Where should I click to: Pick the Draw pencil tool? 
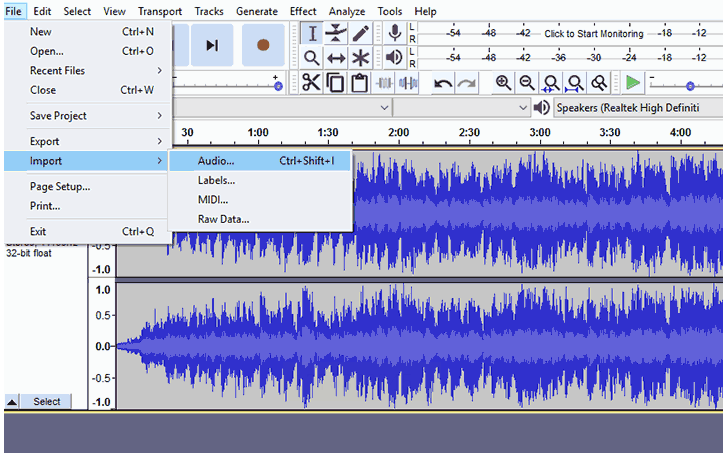pos(361,34)
